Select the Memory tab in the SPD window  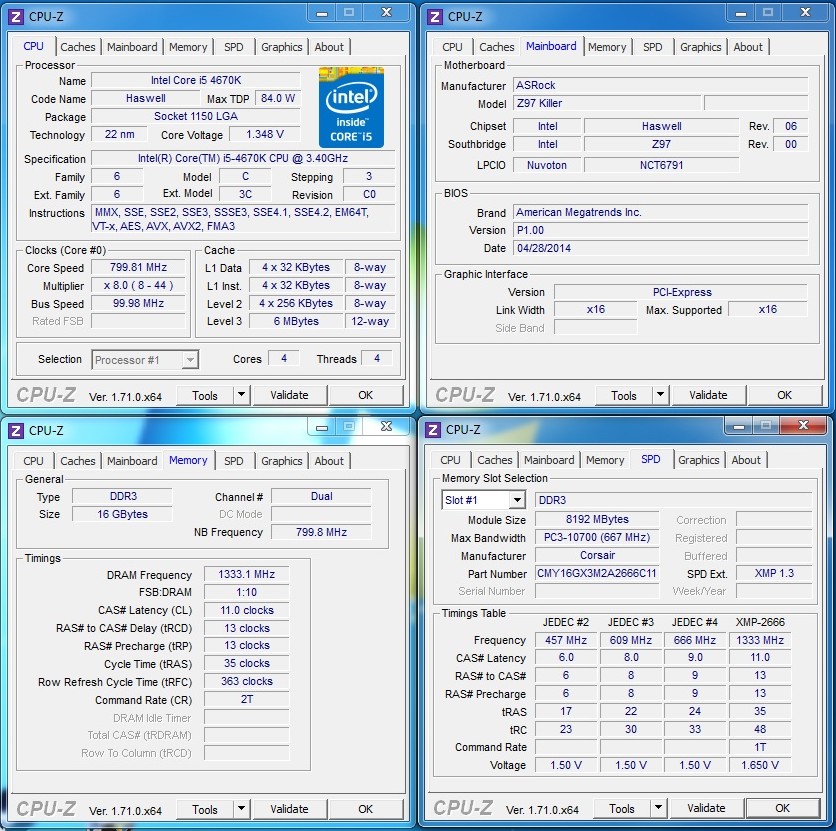point(605,459)
